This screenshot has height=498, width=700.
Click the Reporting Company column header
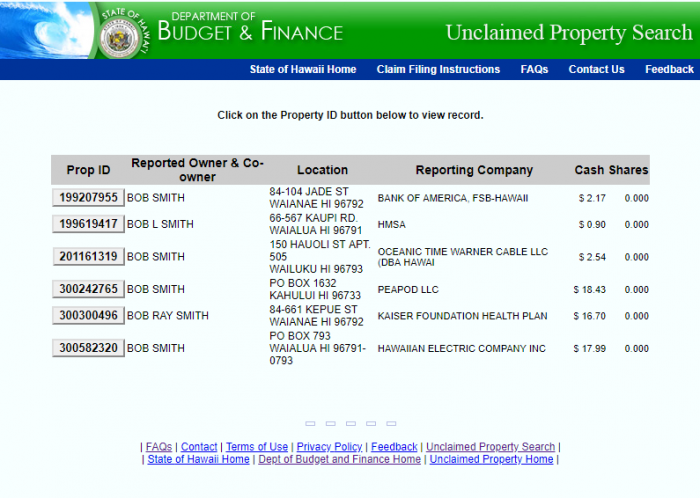click(474, 170)
